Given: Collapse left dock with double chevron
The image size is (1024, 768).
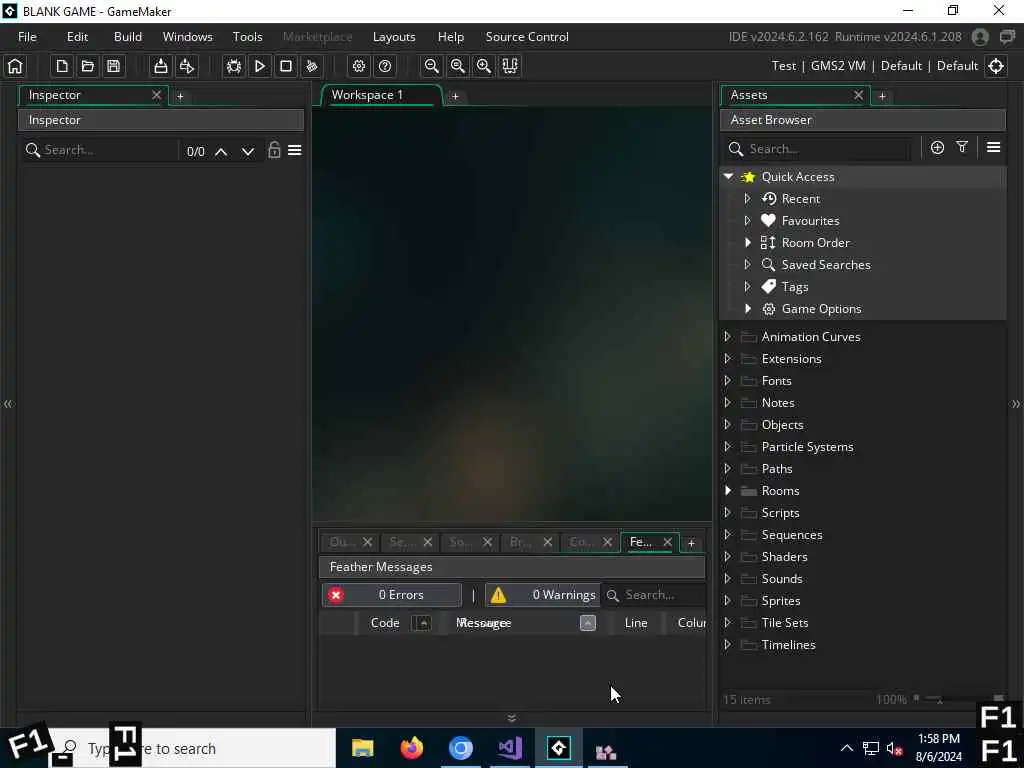Looking at the screenshot, I should 8,404.
